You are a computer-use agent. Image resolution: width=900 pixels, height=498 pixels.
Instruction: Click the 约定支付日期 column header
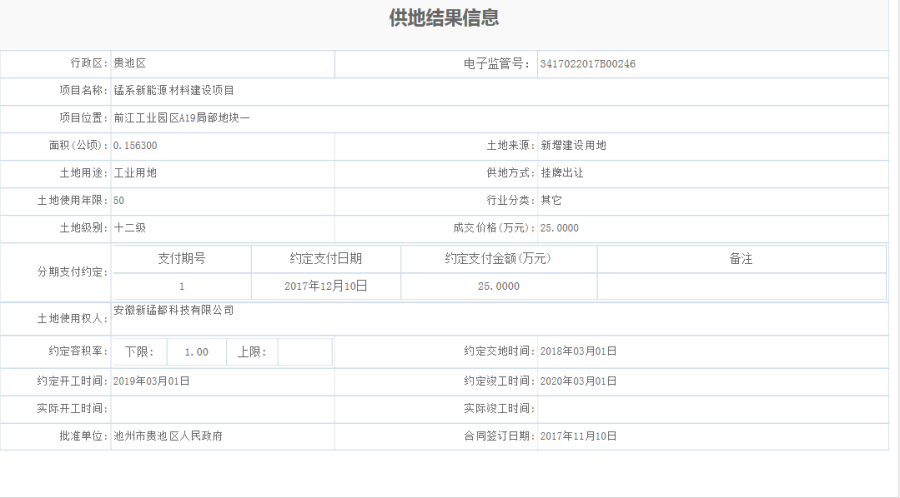point(326,258)
